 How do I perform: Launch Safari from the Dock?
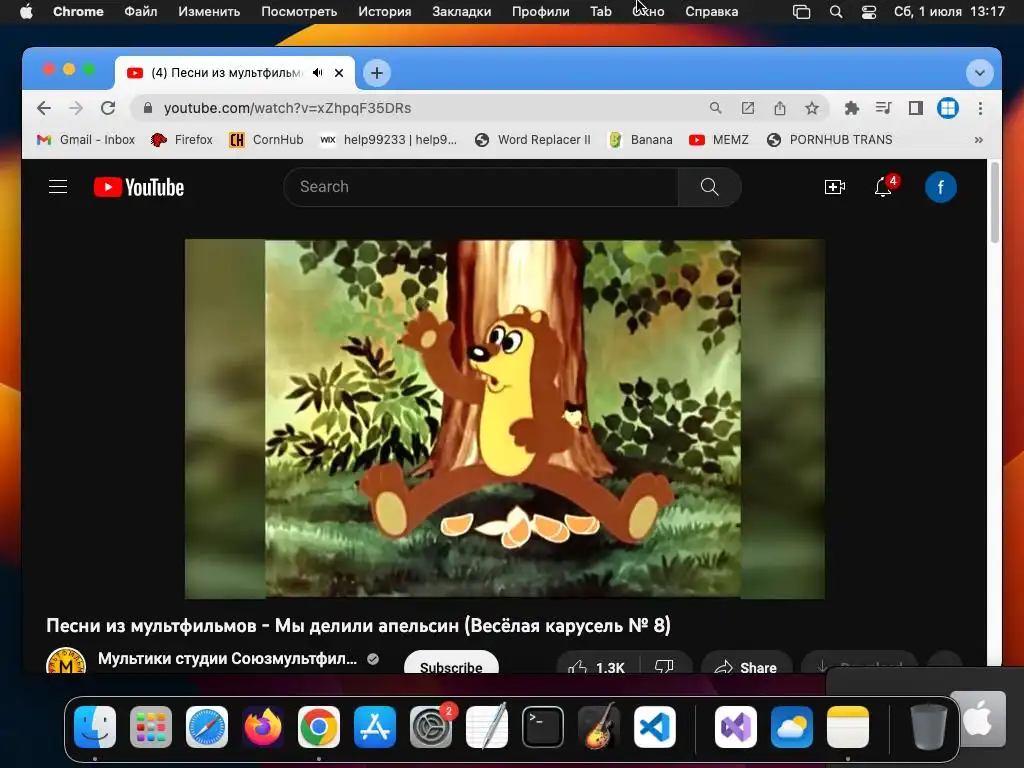coord(207,727)
